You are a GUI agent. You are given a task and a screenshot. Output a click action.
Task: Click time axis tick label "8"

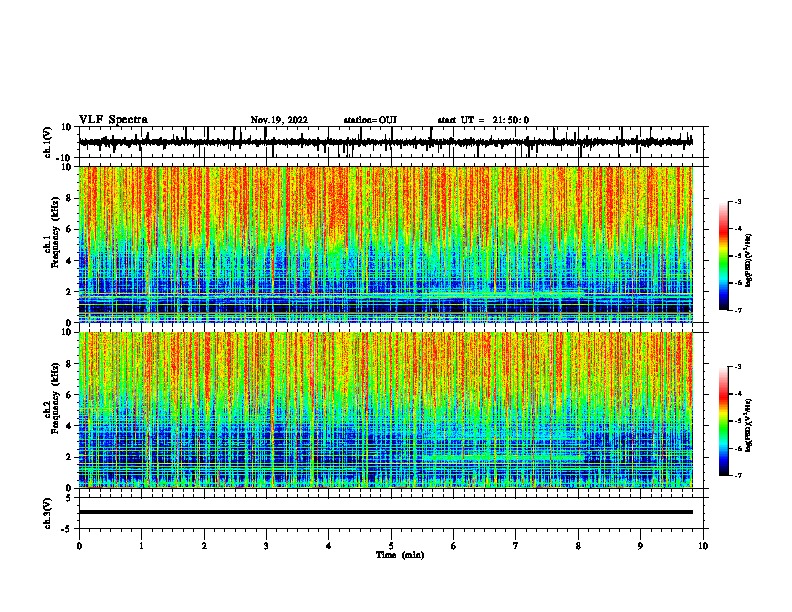pos(578,546)
